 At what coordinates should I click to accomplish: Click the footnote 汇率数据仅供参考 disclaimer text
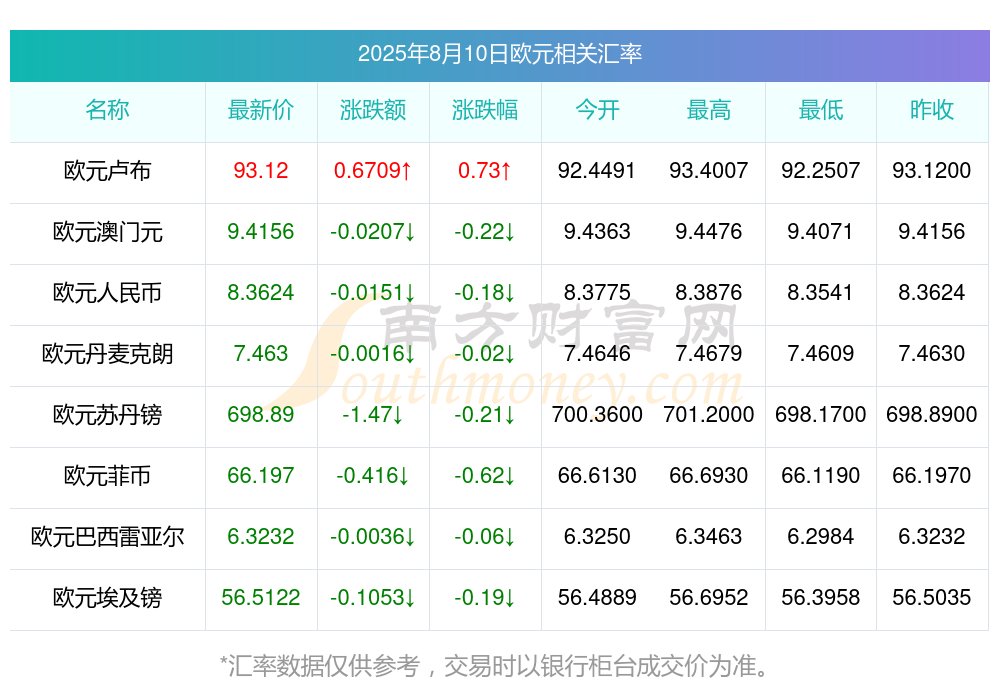pos(494,666)
